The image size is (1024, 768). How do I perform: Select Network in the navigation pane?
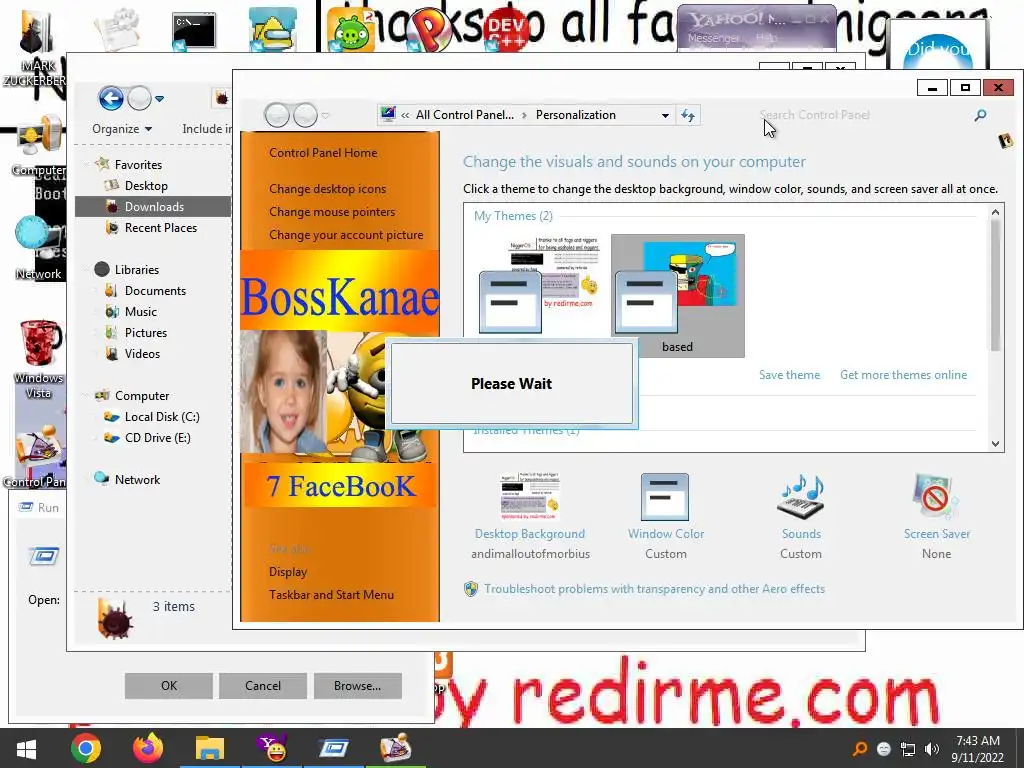click(137, 479)
